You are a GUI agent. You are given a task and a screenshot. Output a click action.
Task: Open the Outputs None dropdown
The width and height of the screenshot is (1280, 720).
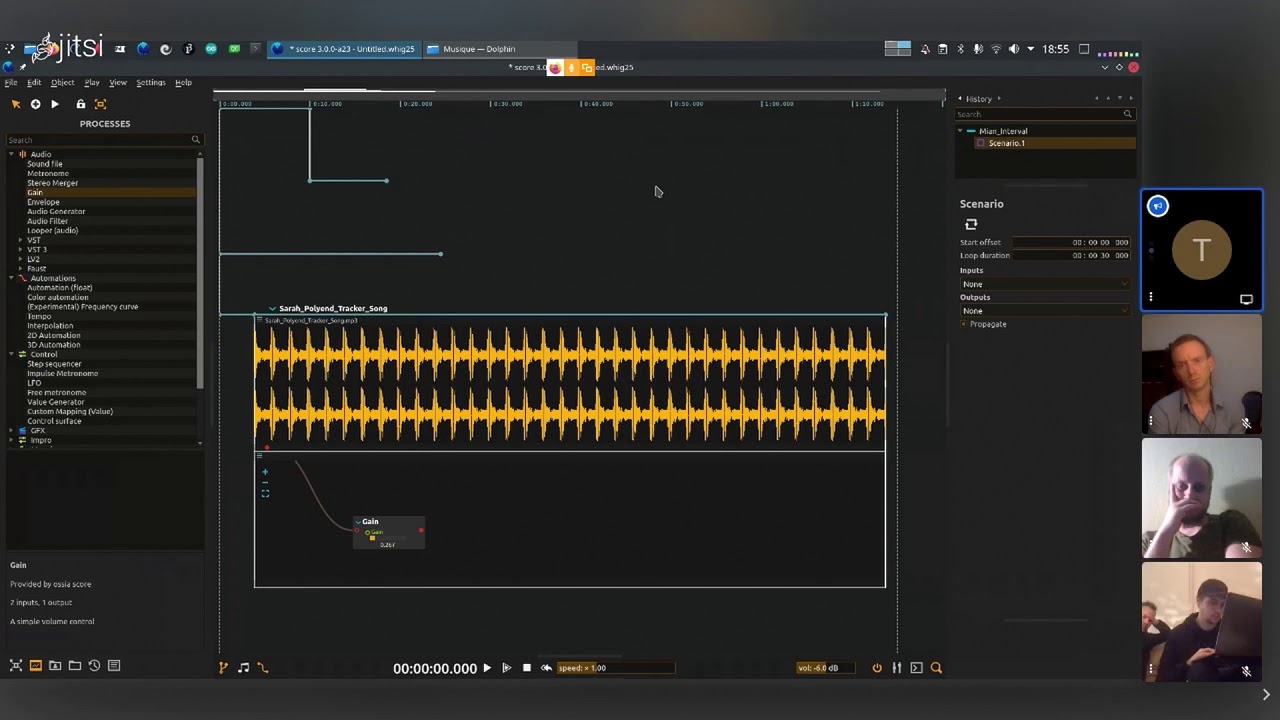tap(1045, 311)
